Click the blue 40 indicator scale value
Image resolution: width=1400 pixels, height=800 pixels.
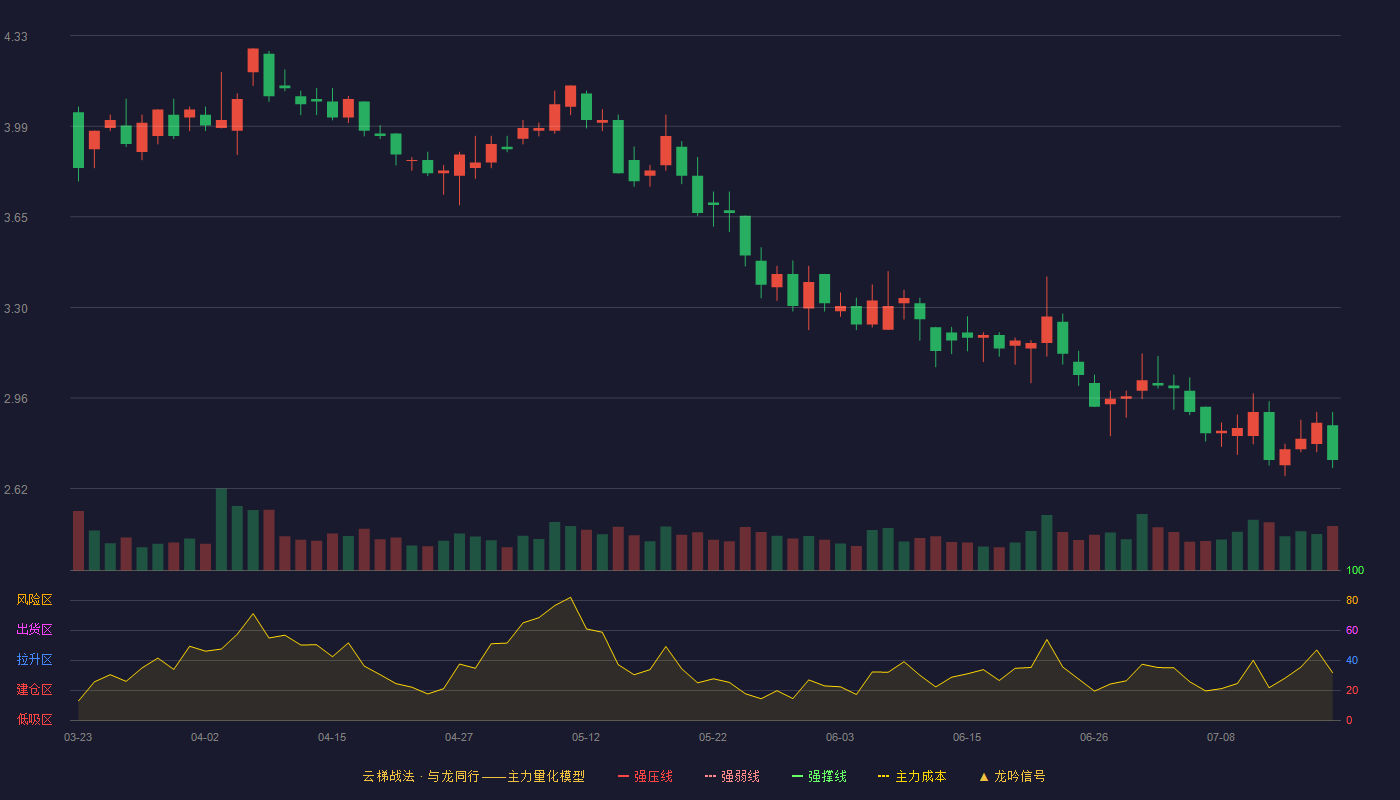[x=1352, y=661]
